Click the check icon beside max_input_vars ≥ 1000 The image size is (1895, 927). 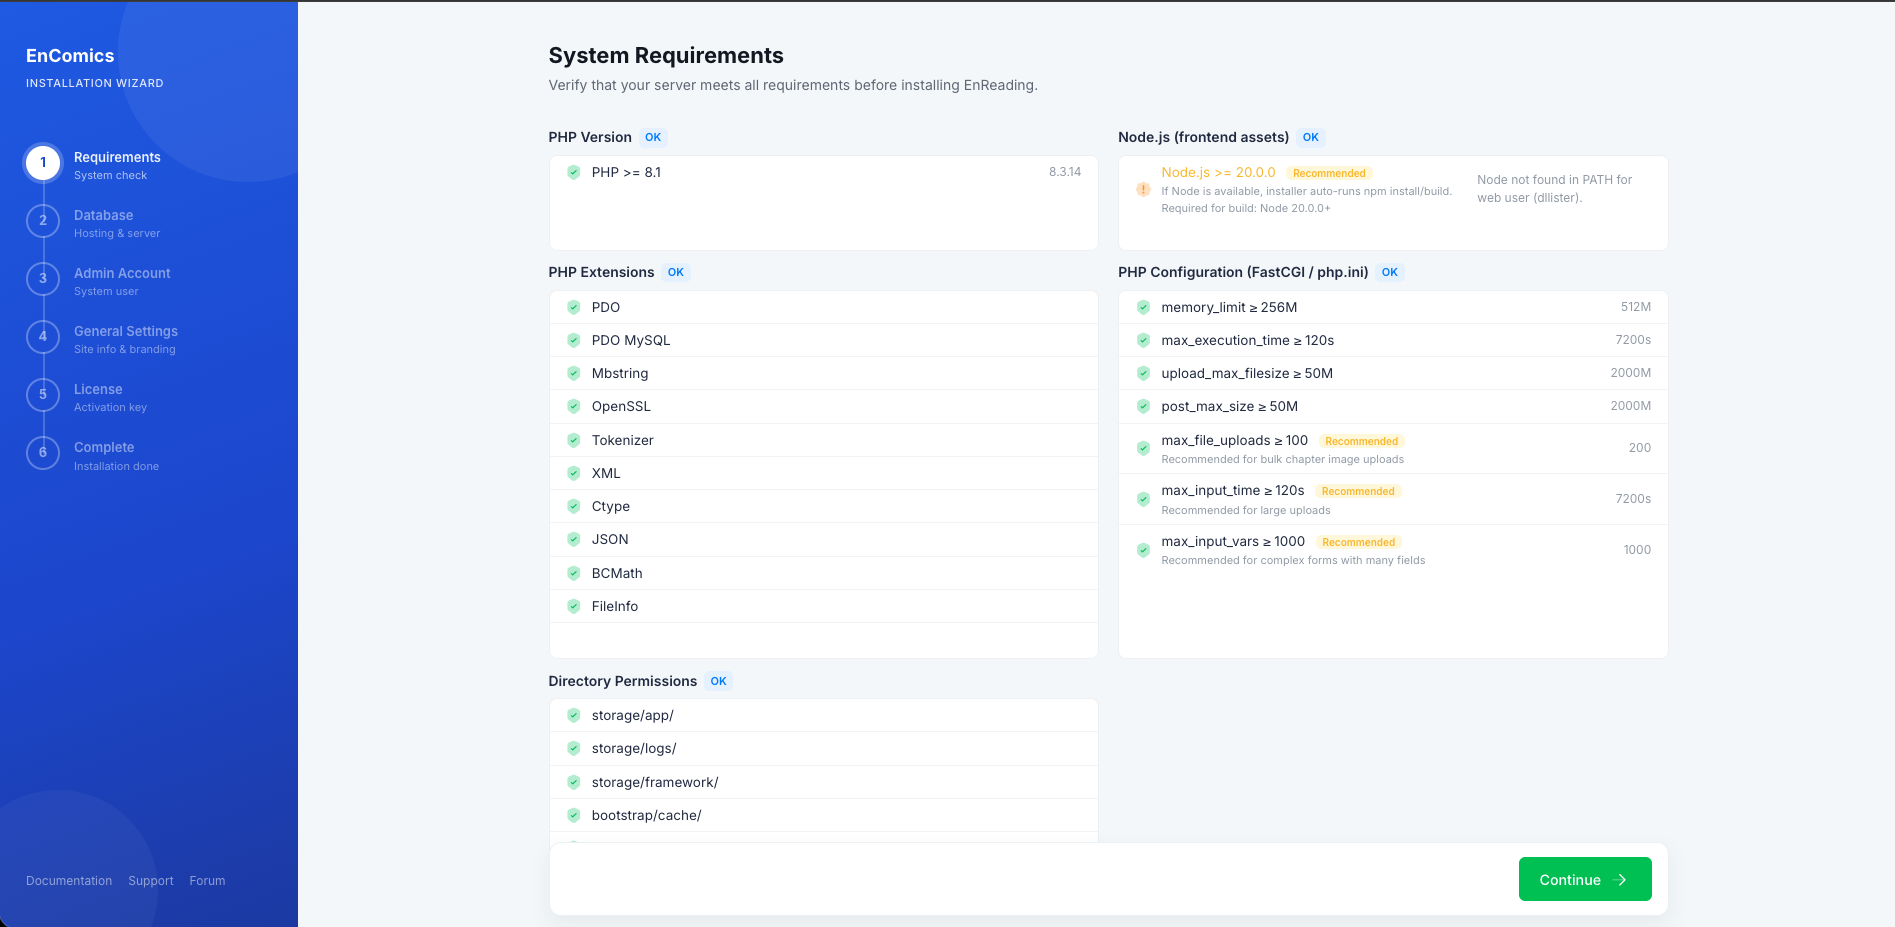(1143, 550)
